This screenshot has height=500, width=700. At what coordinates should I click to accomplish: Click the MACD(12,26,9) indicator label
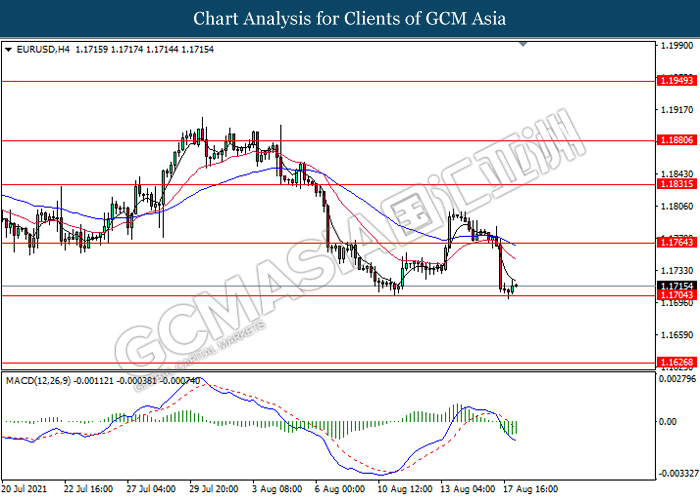tap(38, 381)
